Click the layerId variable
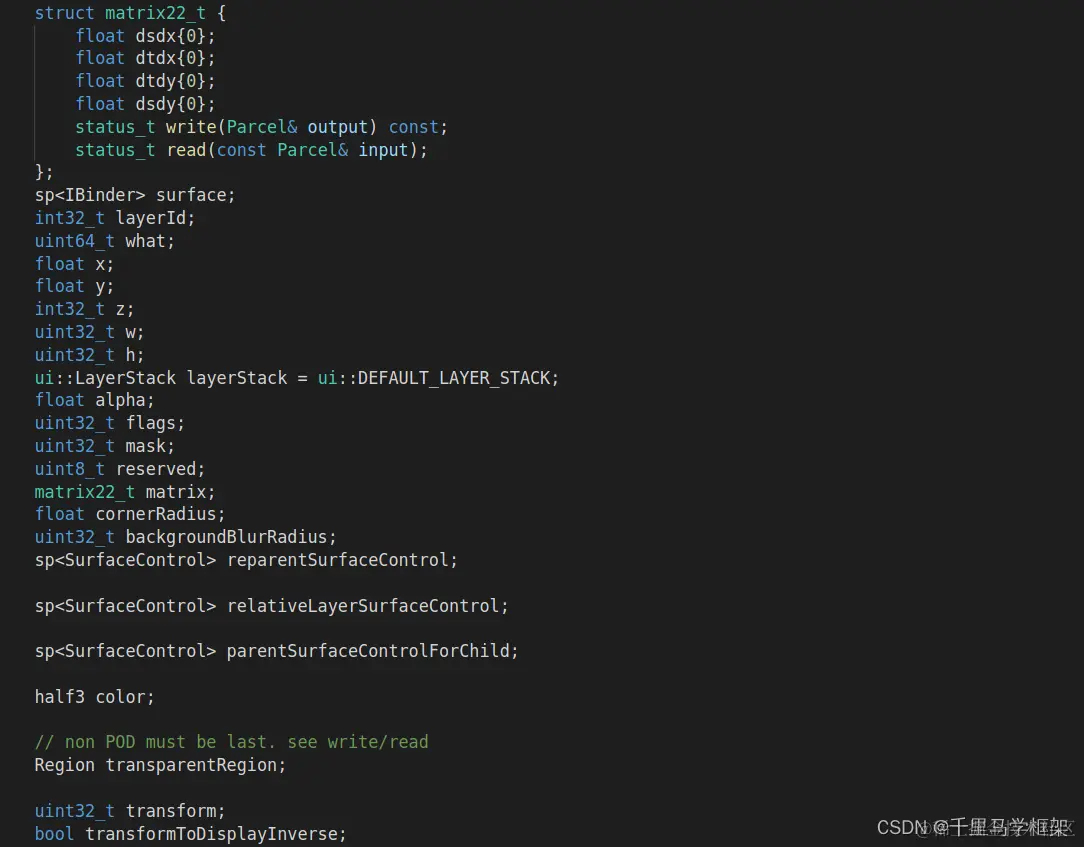This screenshot has width=1084, height=847. tap(151, 218)
